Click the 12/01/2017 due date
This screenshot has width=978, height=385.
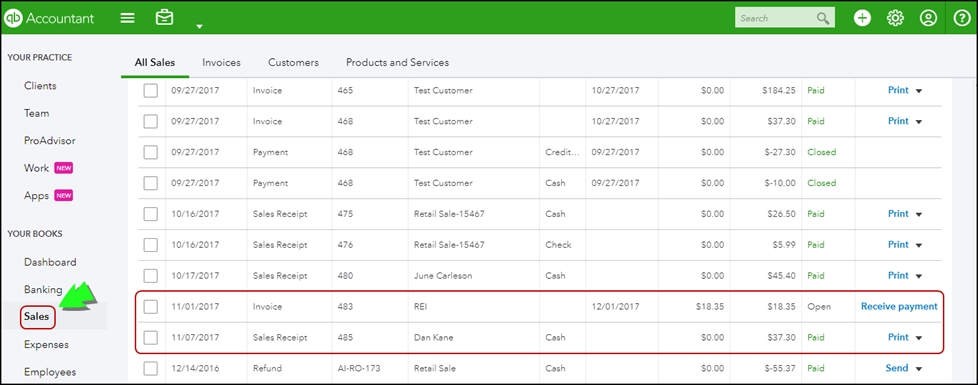click(615, 307)
